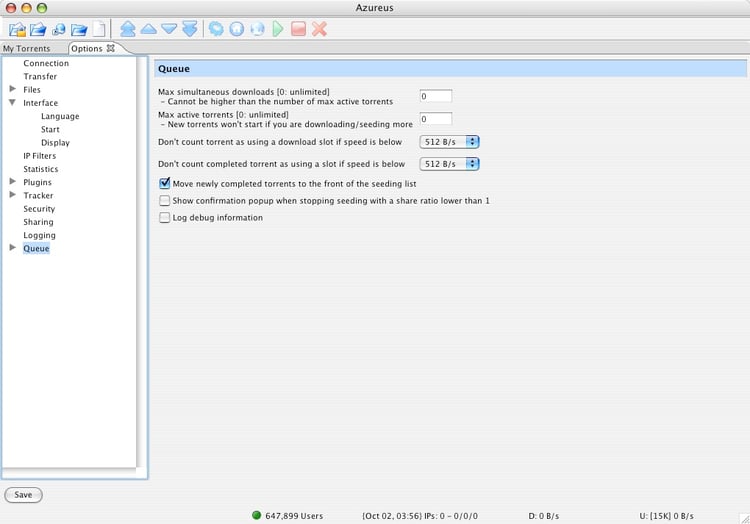
Task: Click U: [15K] 0 B/s upload status
Action: (x=666, y=515)
